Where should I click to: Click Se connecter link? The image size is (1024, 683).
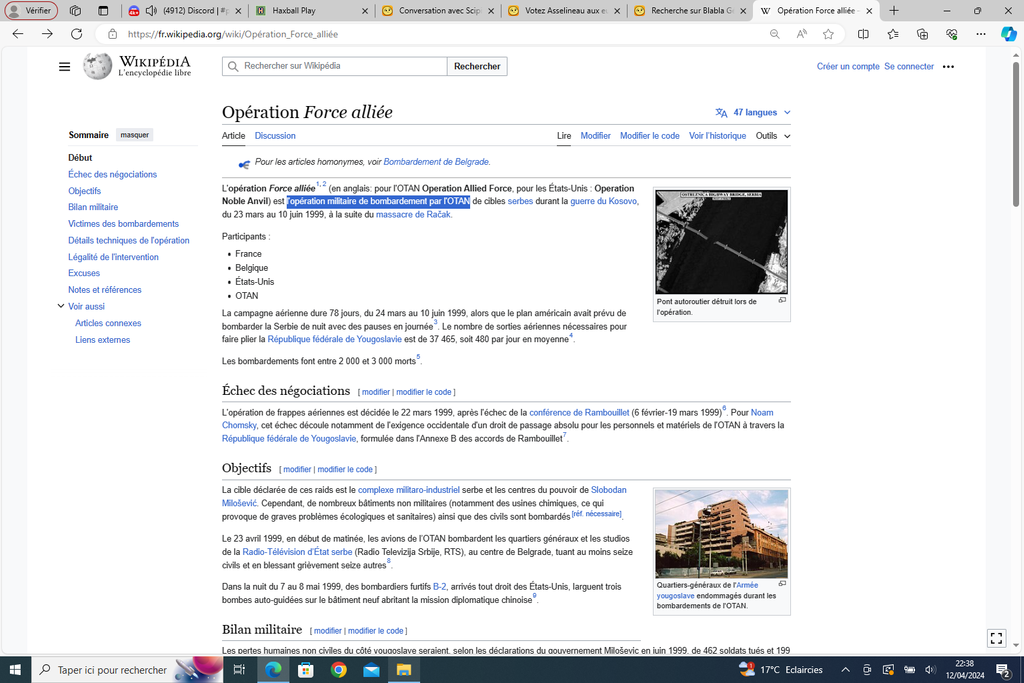pyautogui.click(x=908, y=67)
